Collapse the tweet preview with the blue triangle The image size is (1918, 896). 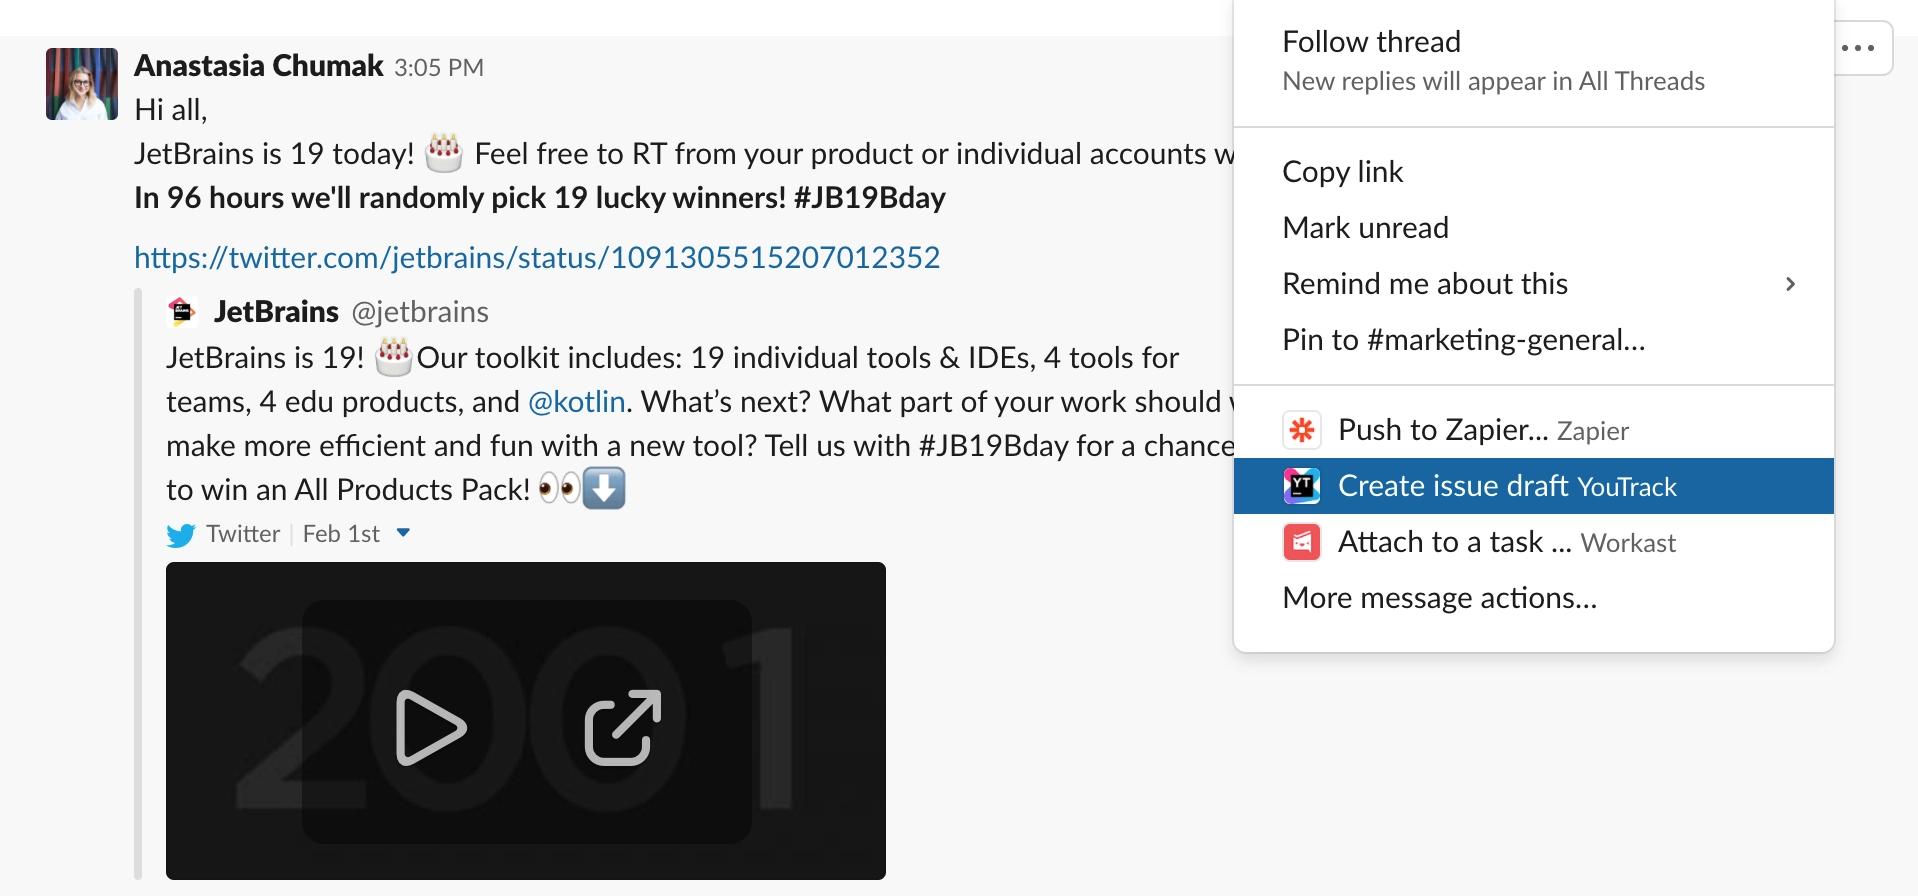[403, 533]
